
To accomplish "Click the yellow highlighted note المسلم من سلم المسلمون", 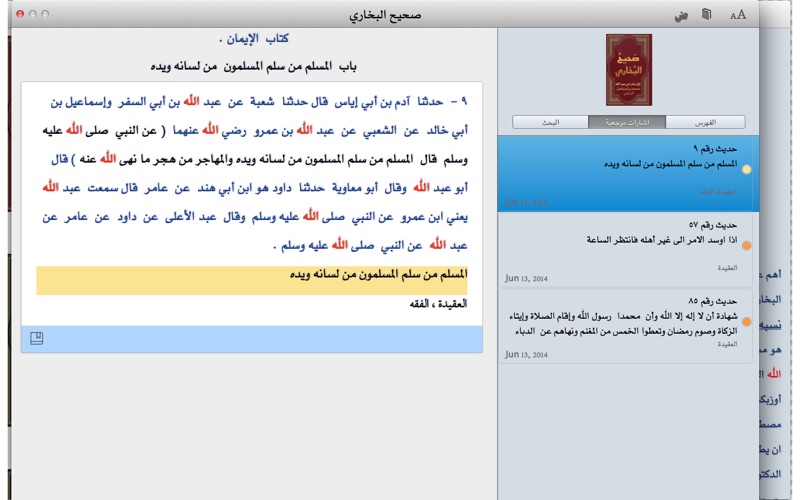I will click(252, 280).
